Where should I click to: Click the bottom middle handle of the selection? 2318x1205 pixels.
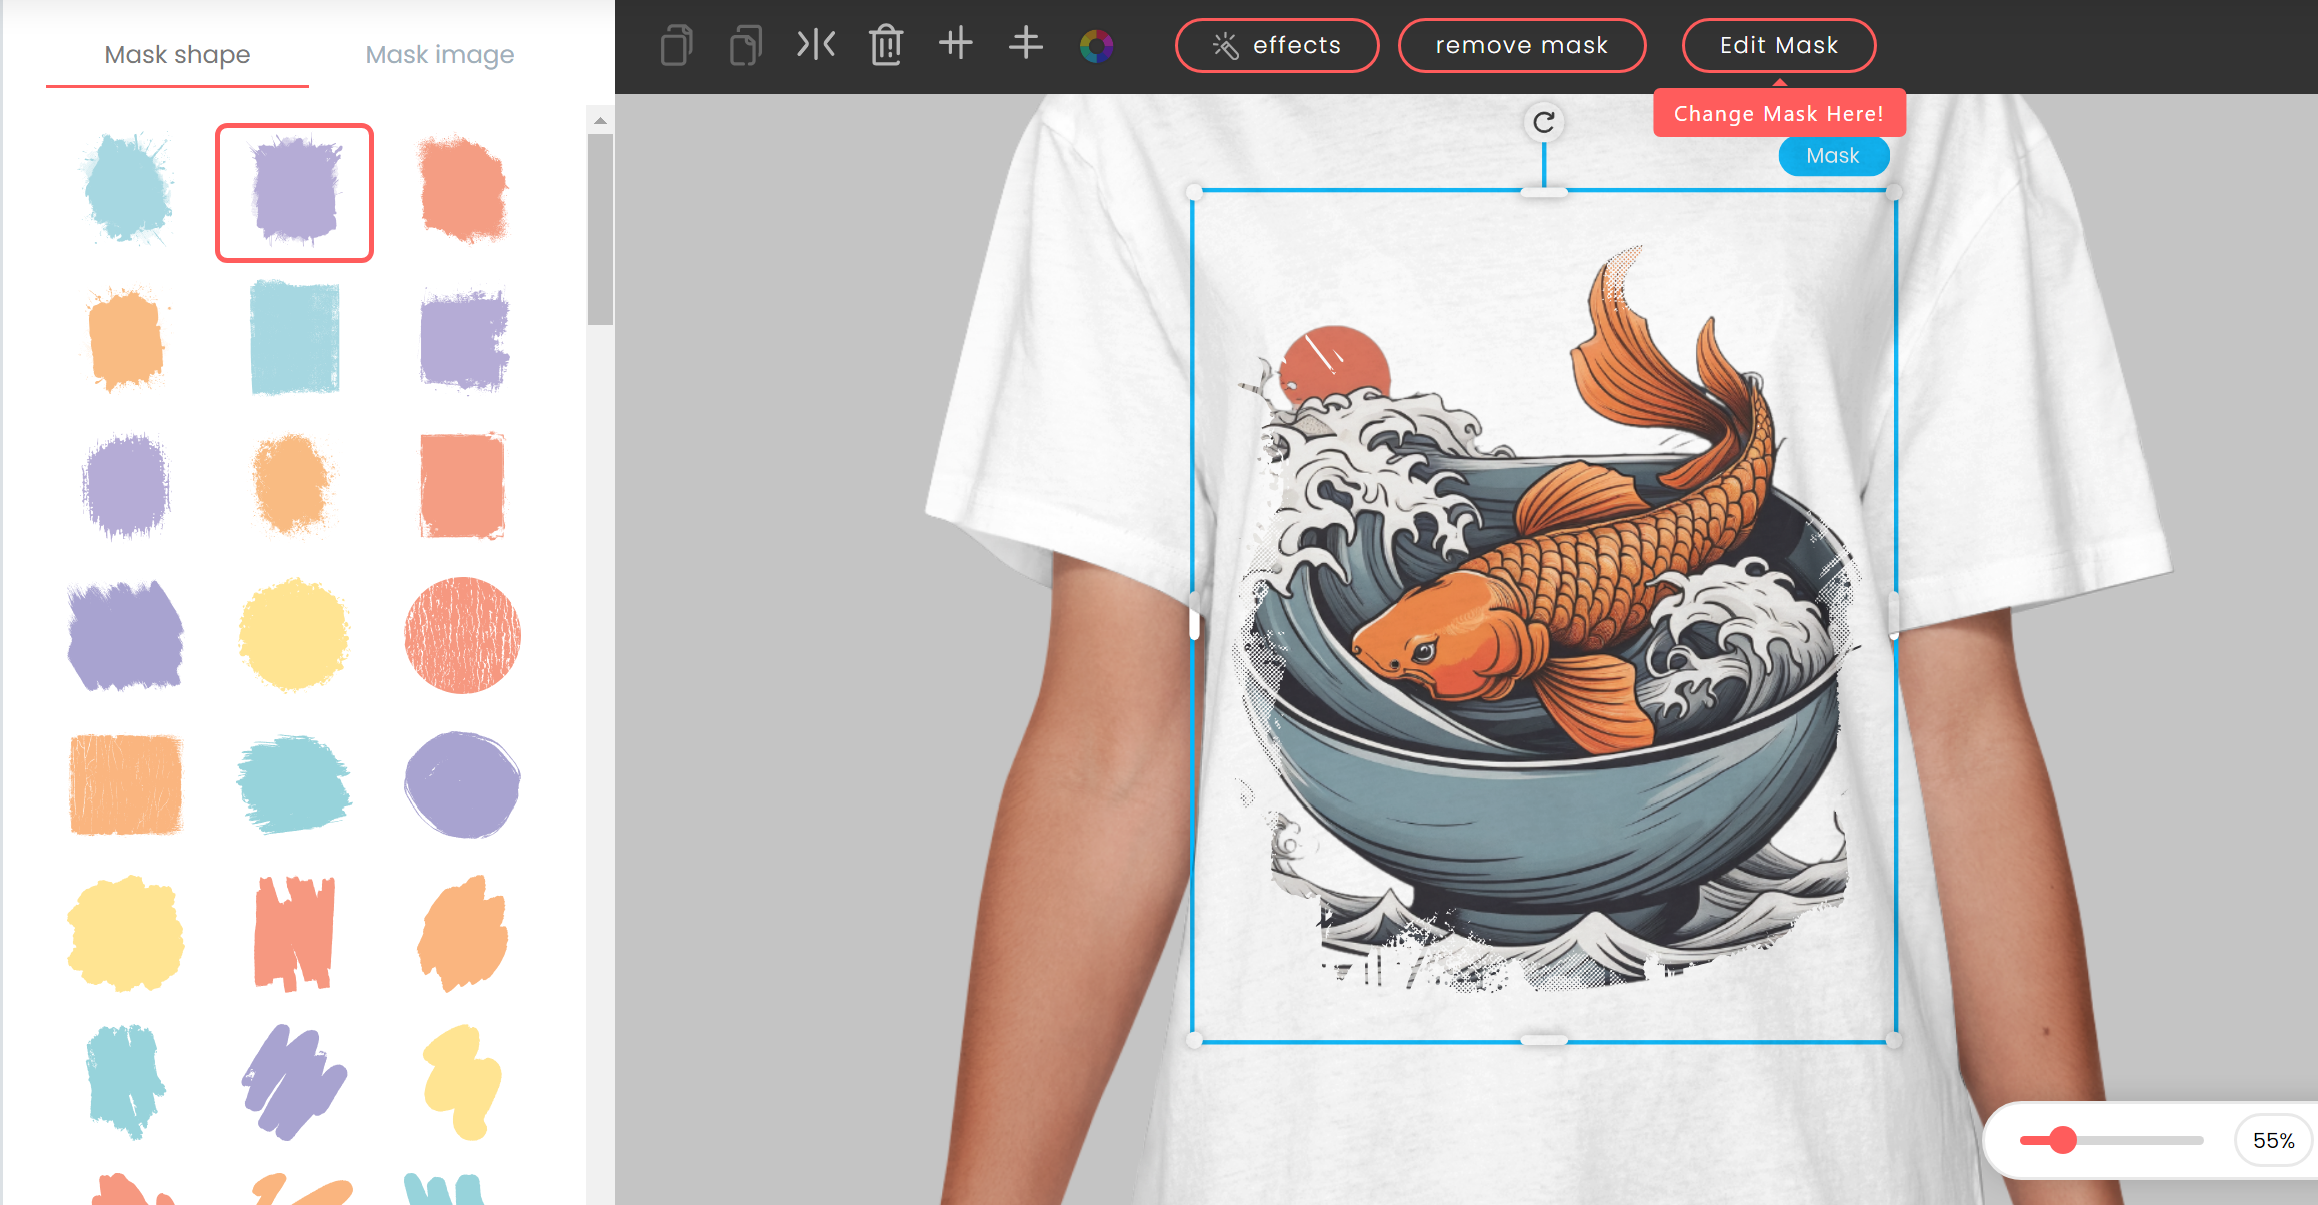1543,1040
